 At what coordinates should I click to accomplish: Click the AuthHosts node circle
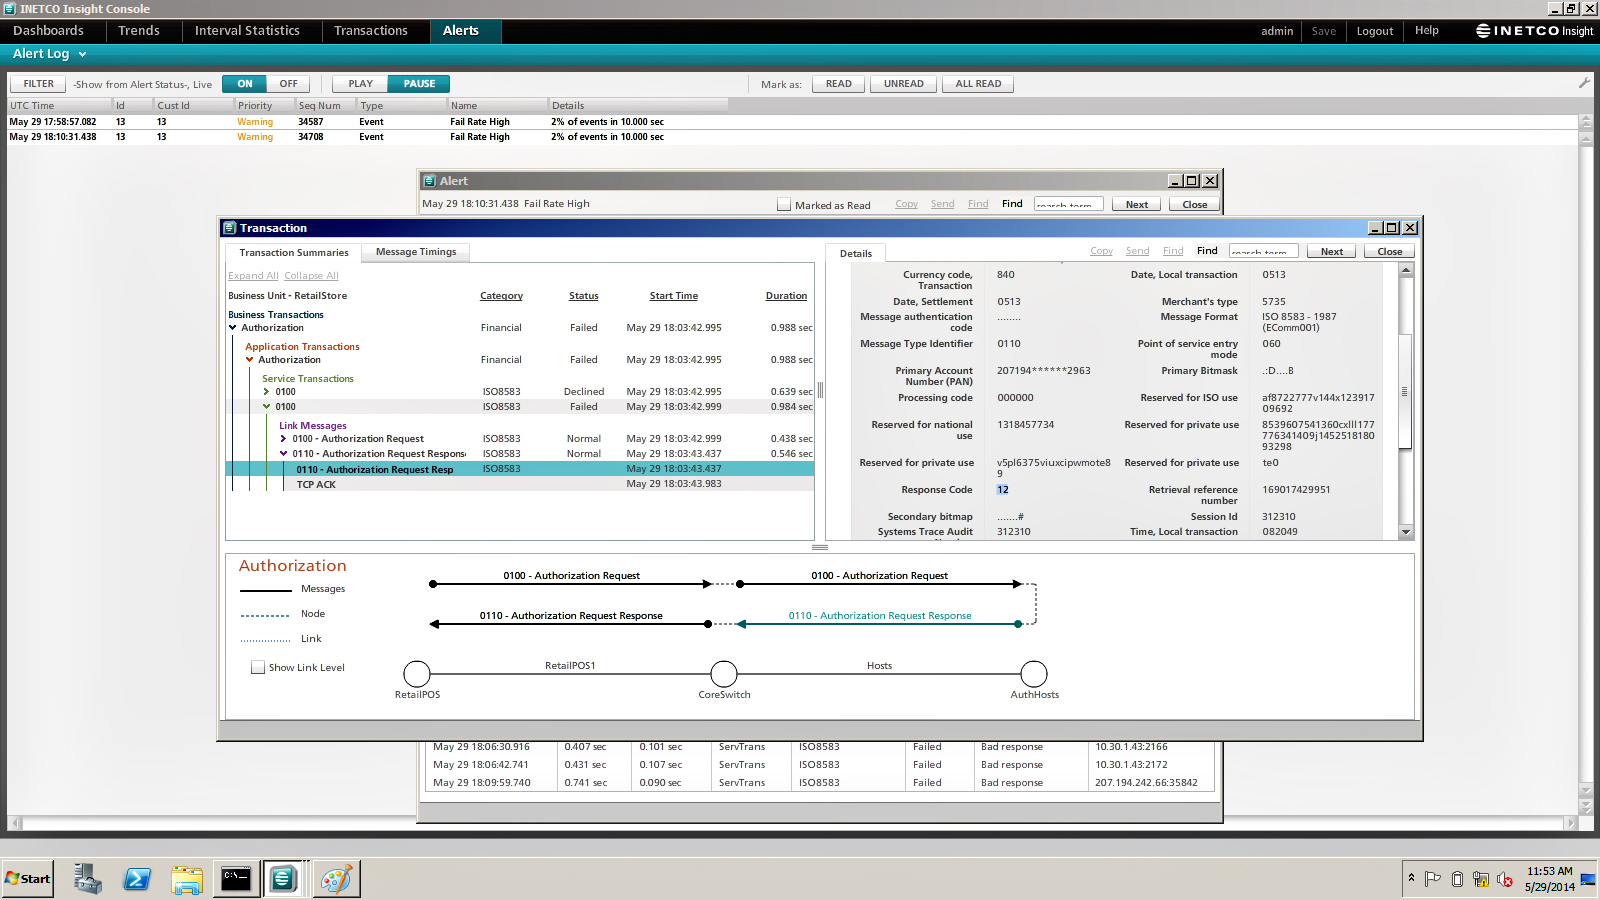[x=1034, y=674]
